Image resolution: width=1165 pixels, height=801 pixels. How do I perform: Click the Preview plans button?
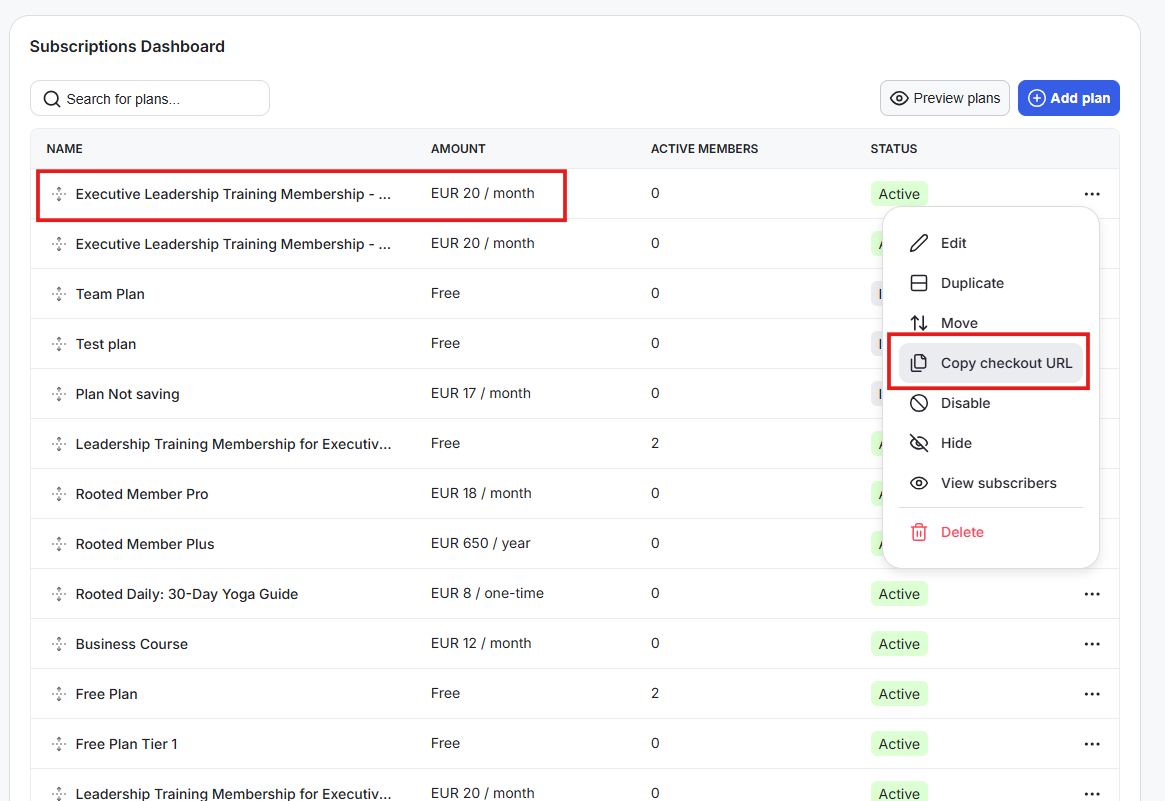coord(944,98)
